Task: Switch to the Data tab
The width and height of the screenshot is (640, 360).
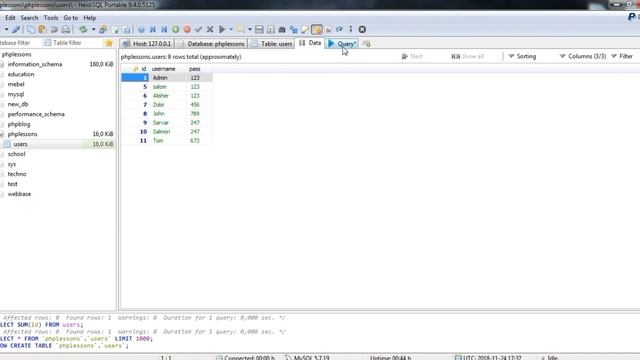Action: click(x=310, y=43)
